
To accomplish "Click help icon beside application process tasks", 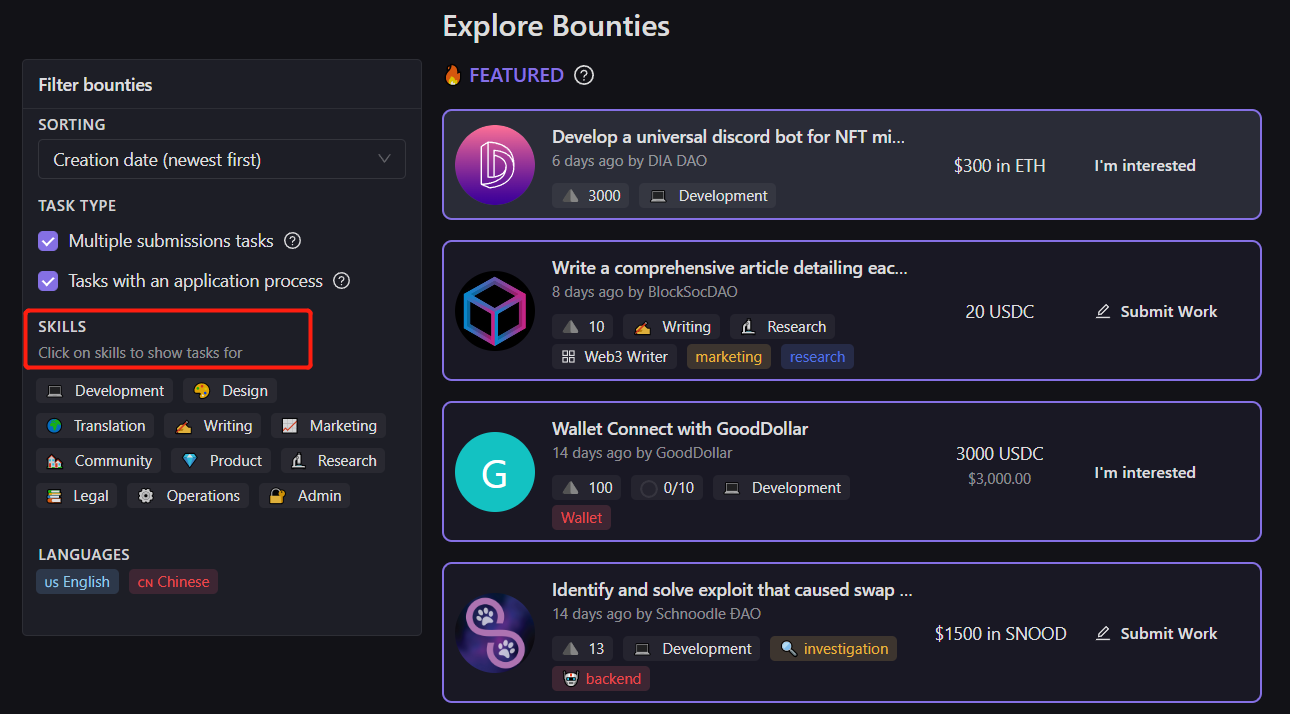I will coord(341,281).
